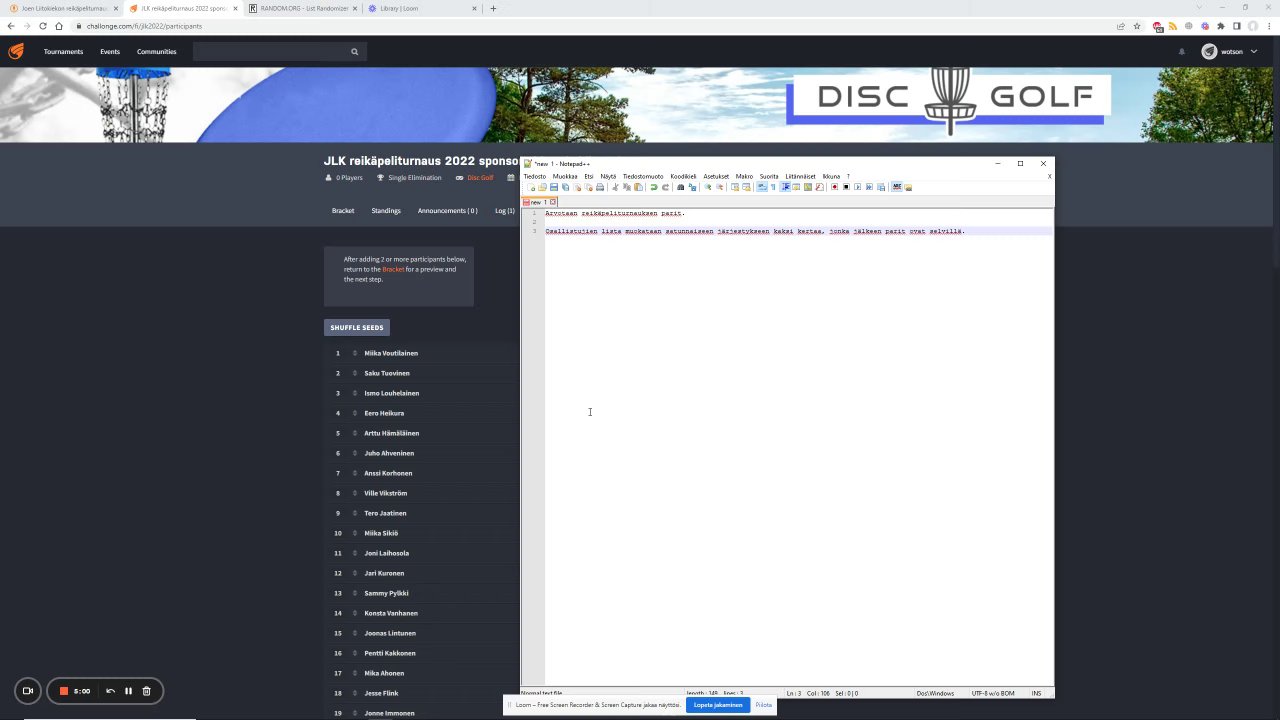The width and height of the screenshot is (1280, 720).
Task: Click the Play macro icon in Notepad++
Action: (x=857, y=187)
